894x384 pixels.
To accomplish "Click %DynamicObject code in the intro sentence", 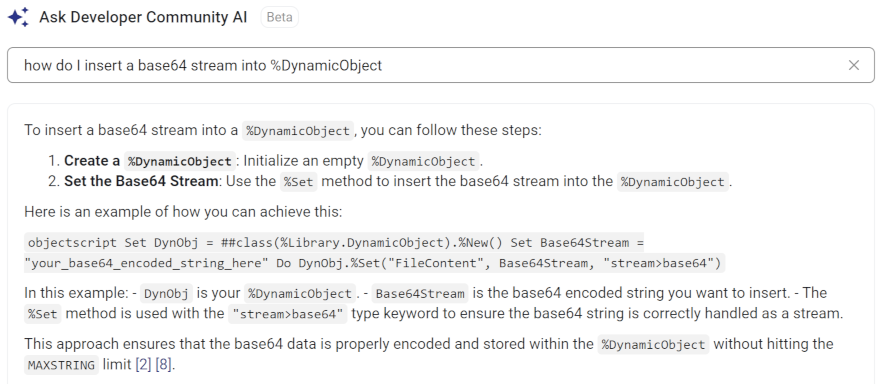I will (298, 130).
